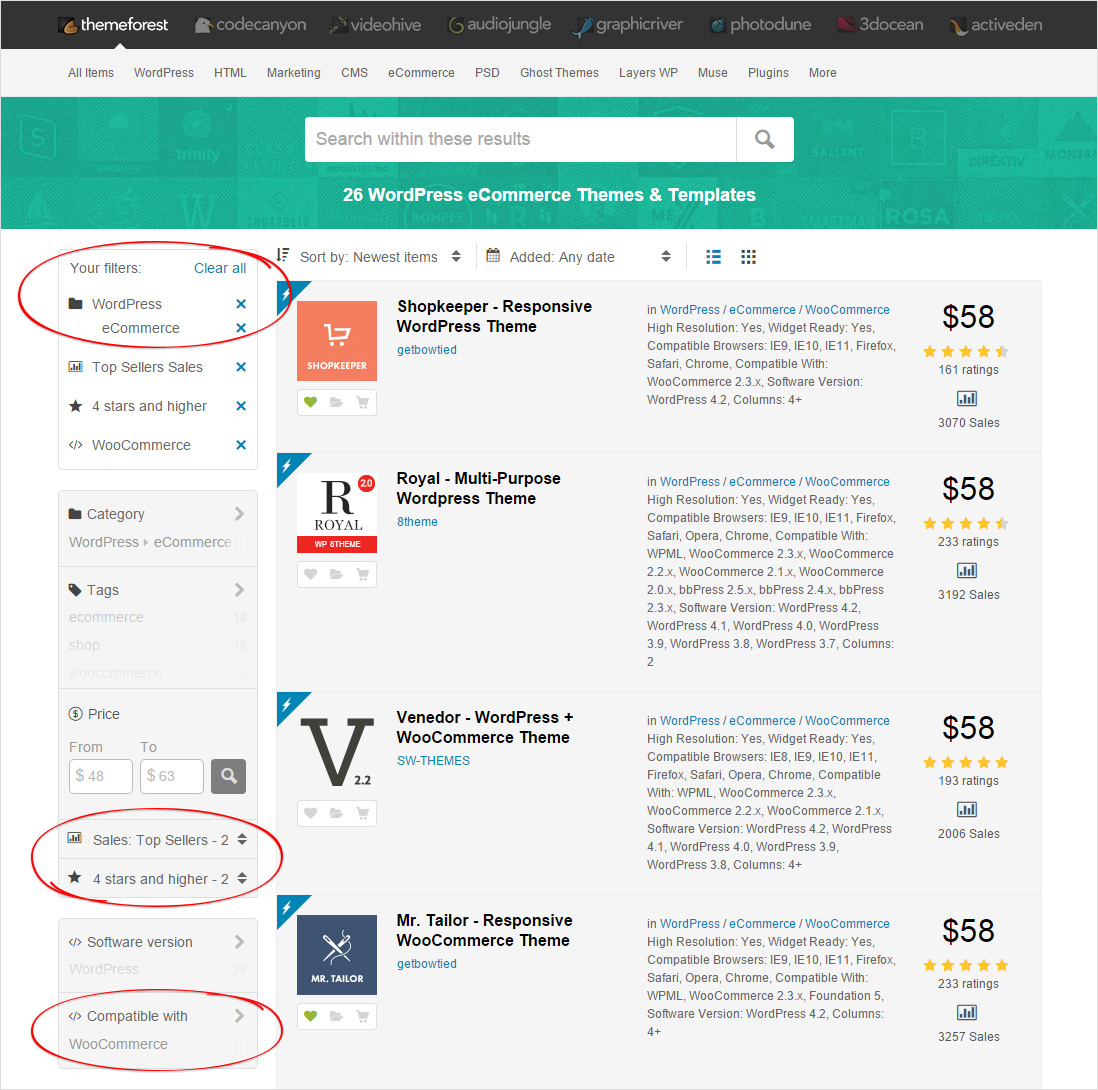Select the ecommerce tag filter

[x=106, y=617]
